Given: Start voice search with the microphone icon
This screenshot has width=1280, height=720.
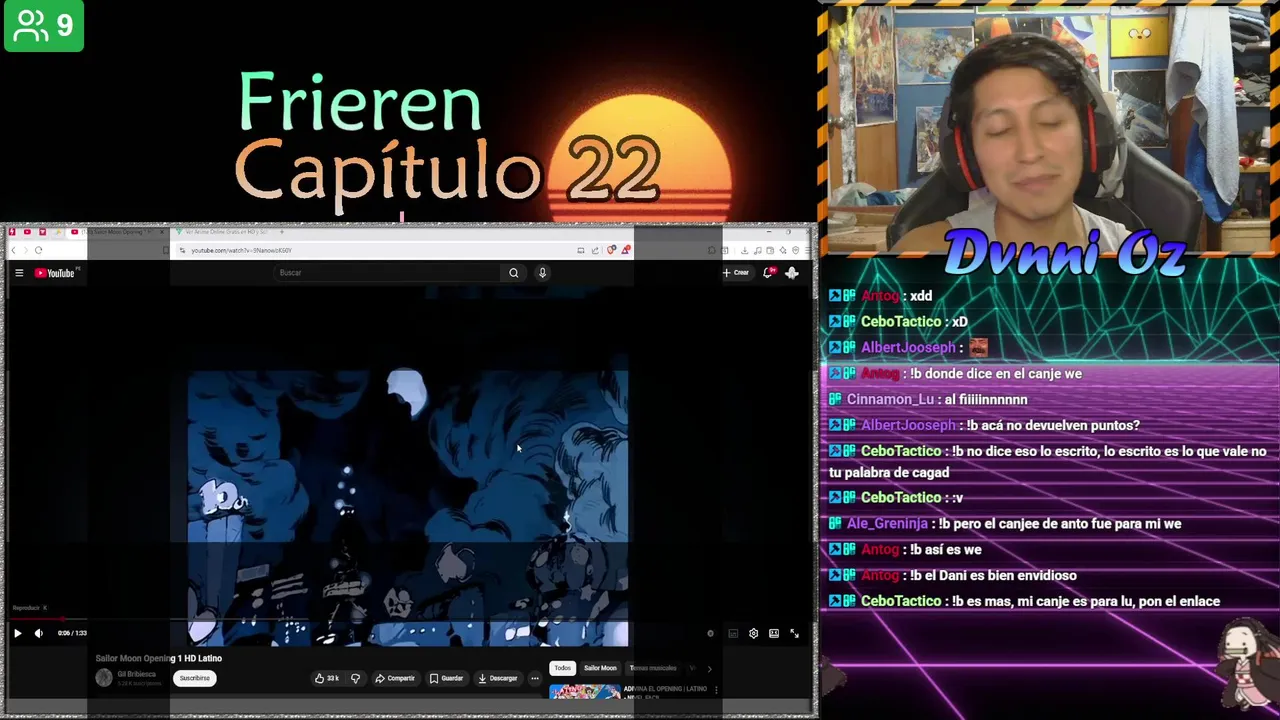Looking at the screenshot, I should [542, 273].
